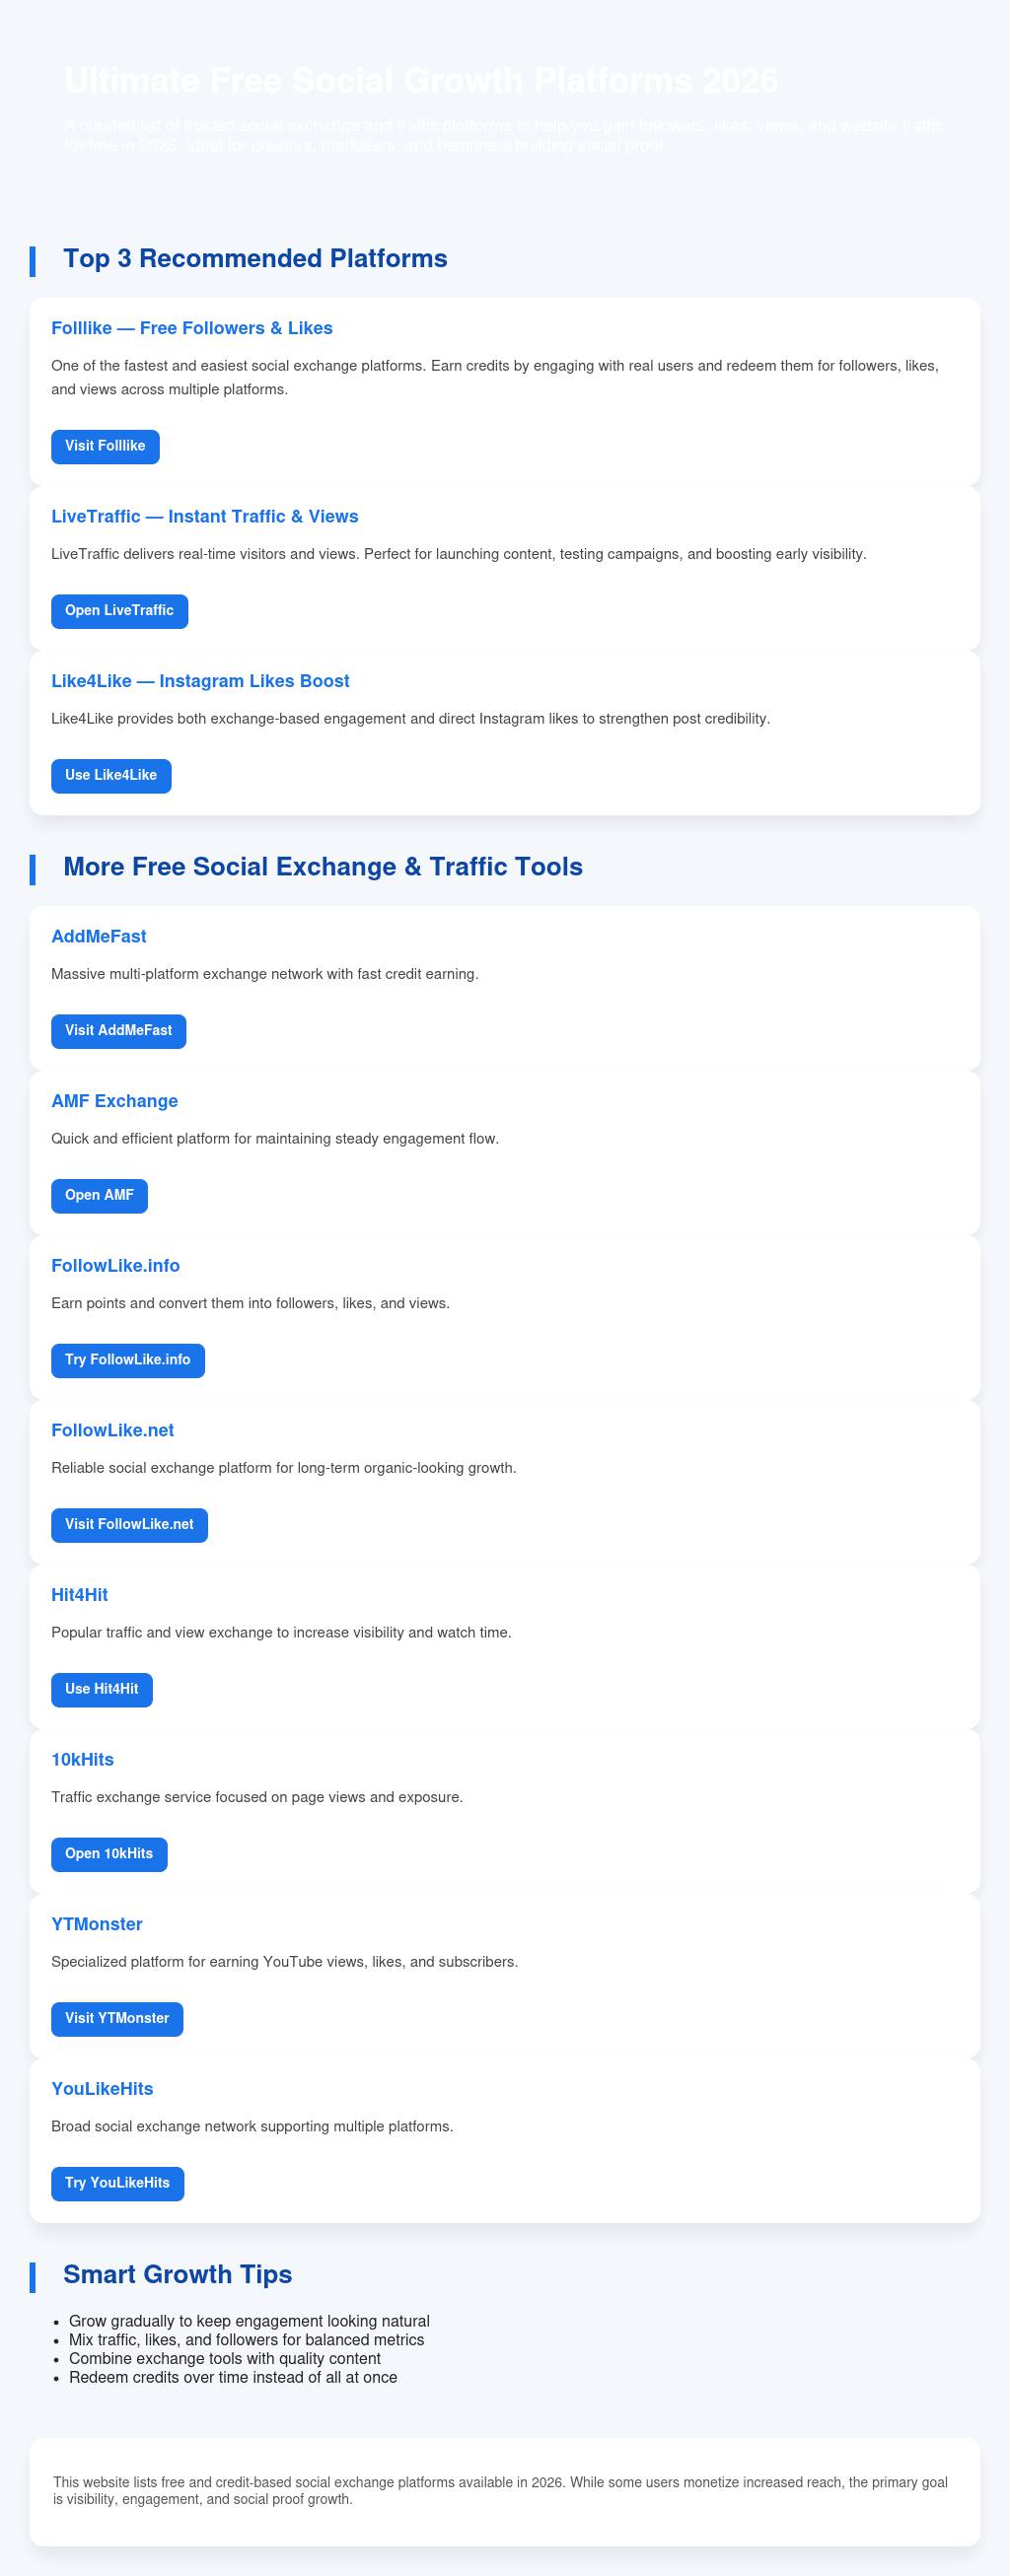Open 10kHits using its button

click(x=109, y=1854)
